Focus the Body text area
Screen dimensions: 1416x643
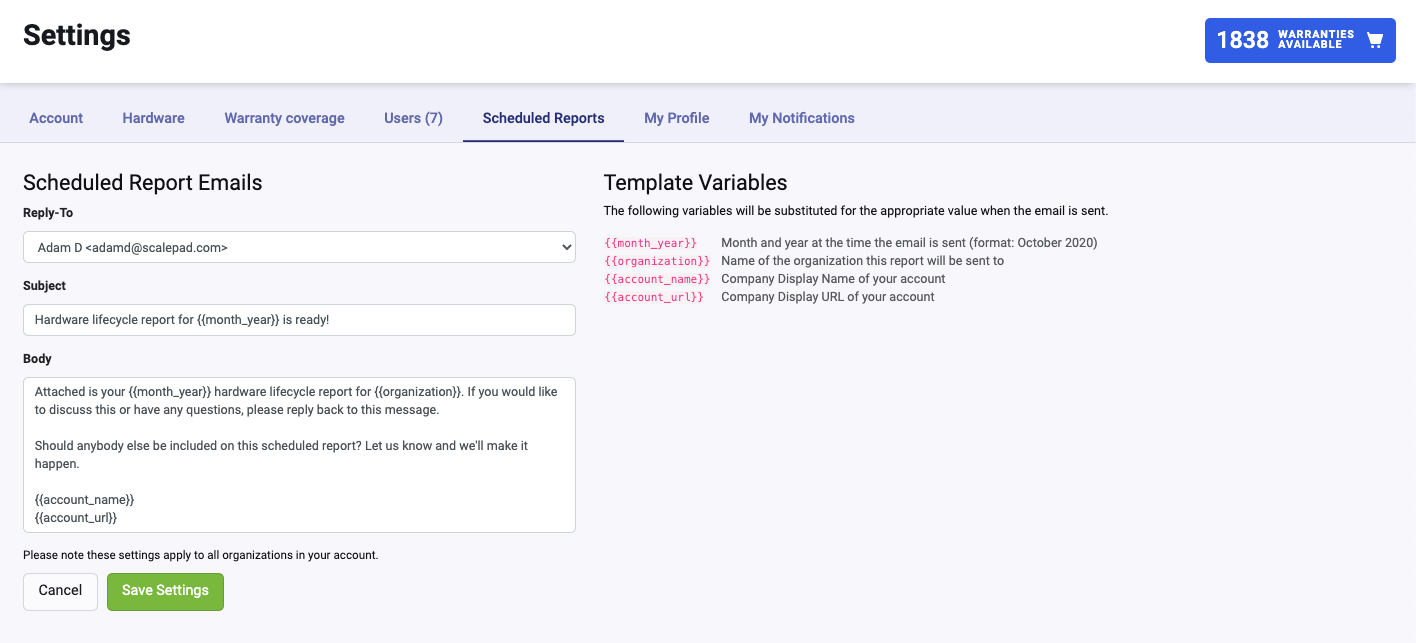[299, 455]
